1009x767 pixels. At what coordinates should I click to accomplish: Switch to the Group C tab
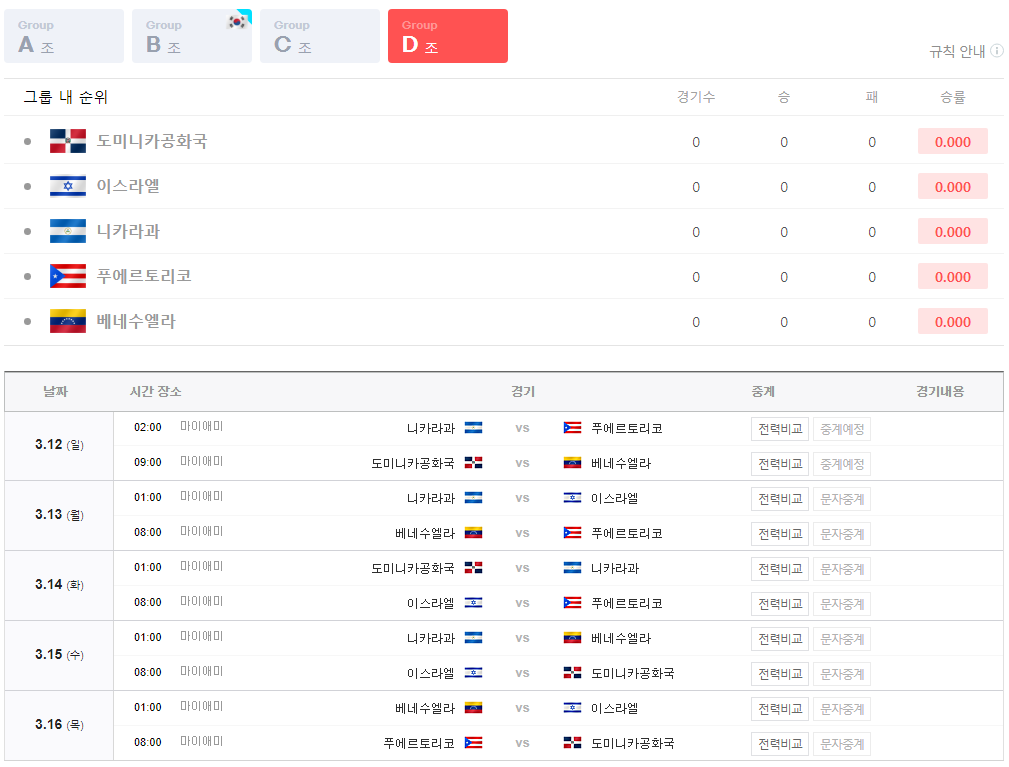tap(320, 36)
